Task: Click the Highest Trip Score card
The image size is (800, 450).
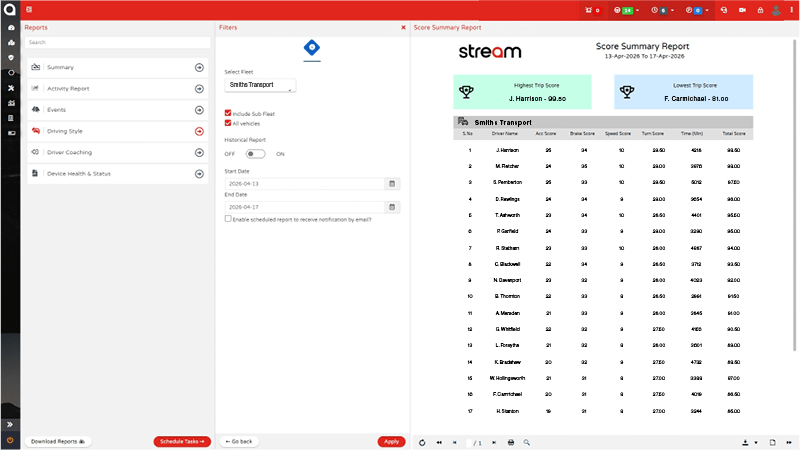Action: [x=522, y=92]
